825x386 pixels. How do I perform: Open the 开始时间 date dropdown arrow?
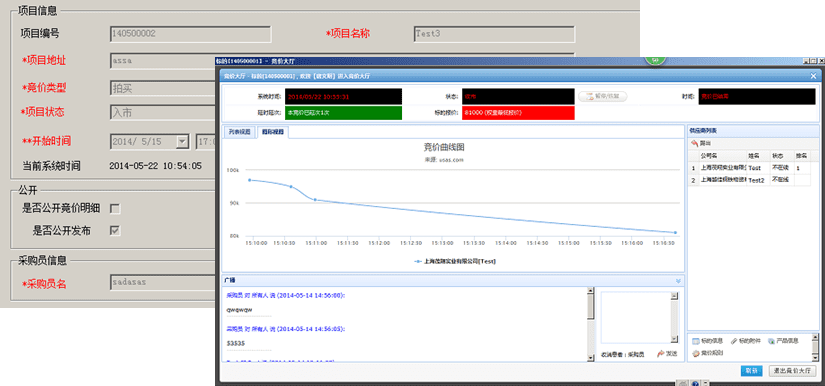182,141
